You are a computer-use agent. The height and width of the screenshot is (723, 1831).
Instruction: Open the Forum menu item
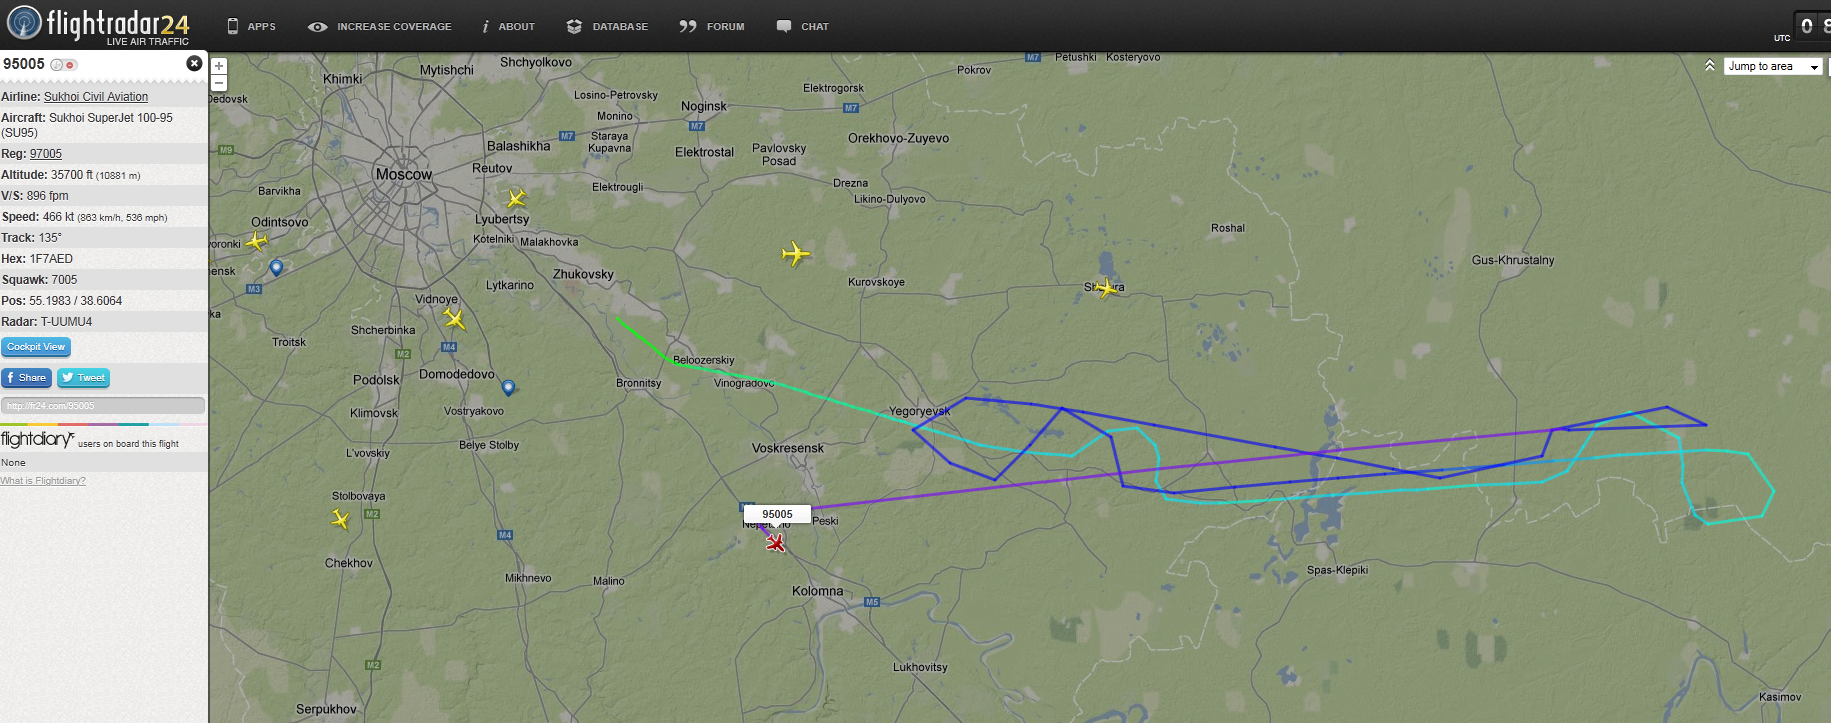712,26
